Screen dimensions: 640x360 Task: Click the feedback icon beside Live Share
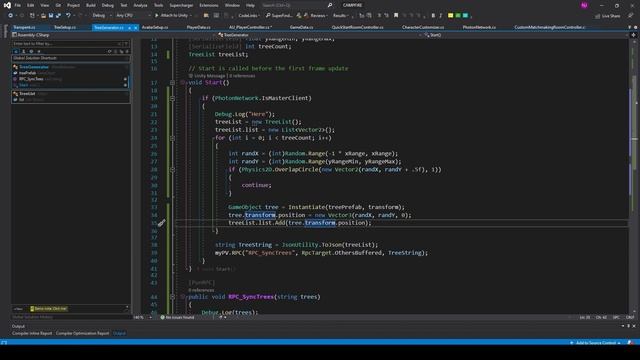pos(631,16)
